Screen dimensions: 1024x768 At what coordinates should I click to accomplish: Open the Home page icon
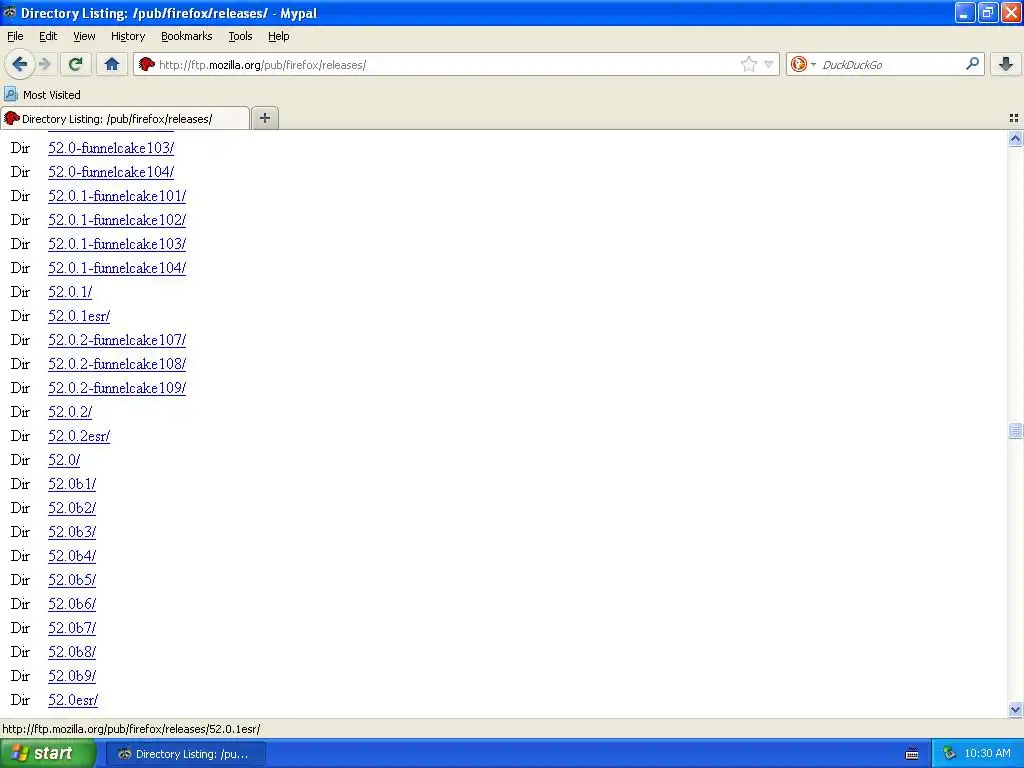tap(112, 64)
